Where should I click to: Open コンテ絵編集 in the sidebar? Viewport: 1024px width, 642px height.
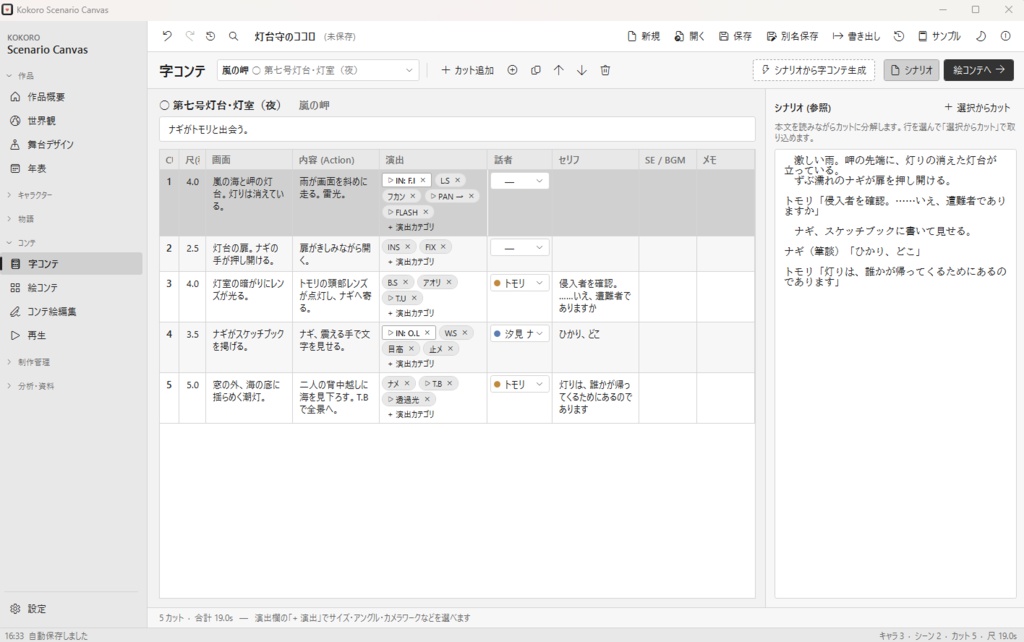[72, 312]
